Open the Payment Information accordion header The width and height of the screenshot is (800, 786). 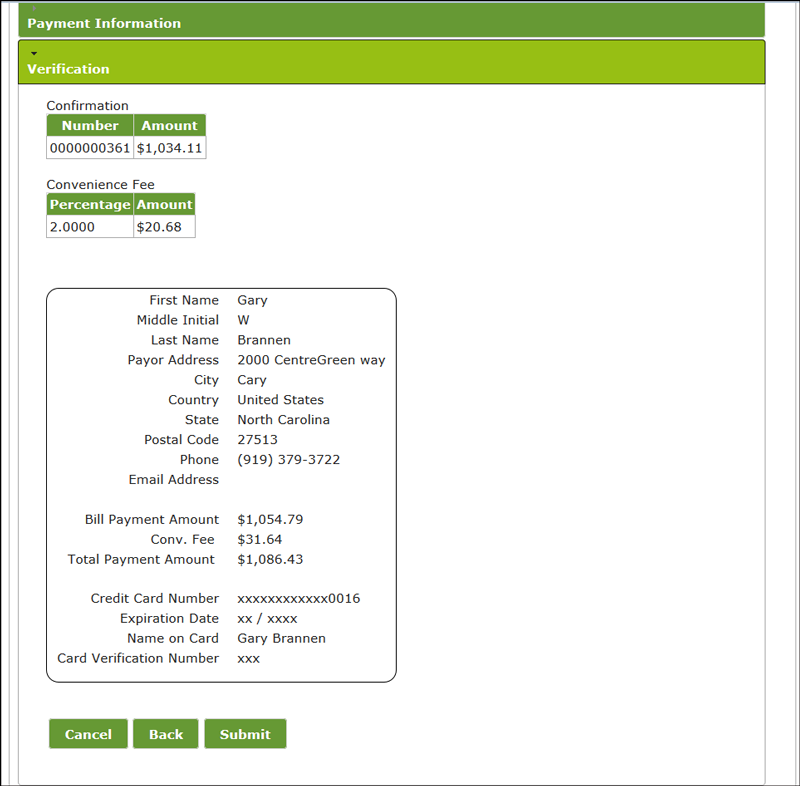coord(104,23)
